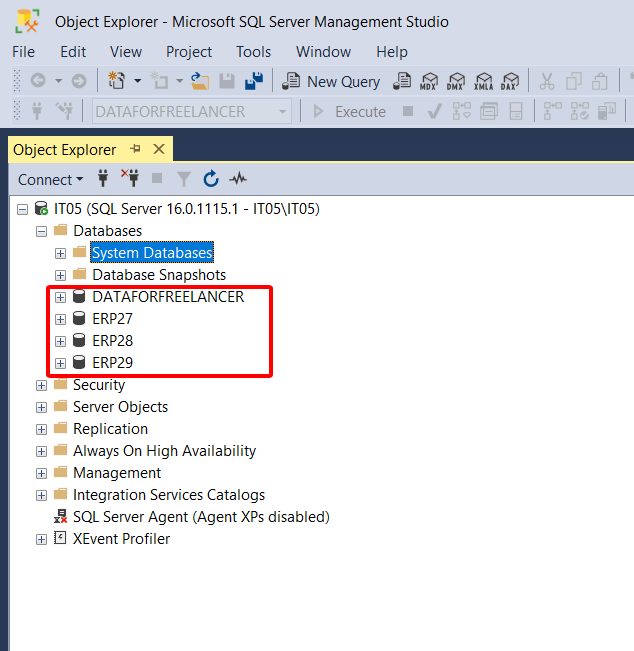Expand the Database Snapshots folder
The image size is (634, 651).
61,275
